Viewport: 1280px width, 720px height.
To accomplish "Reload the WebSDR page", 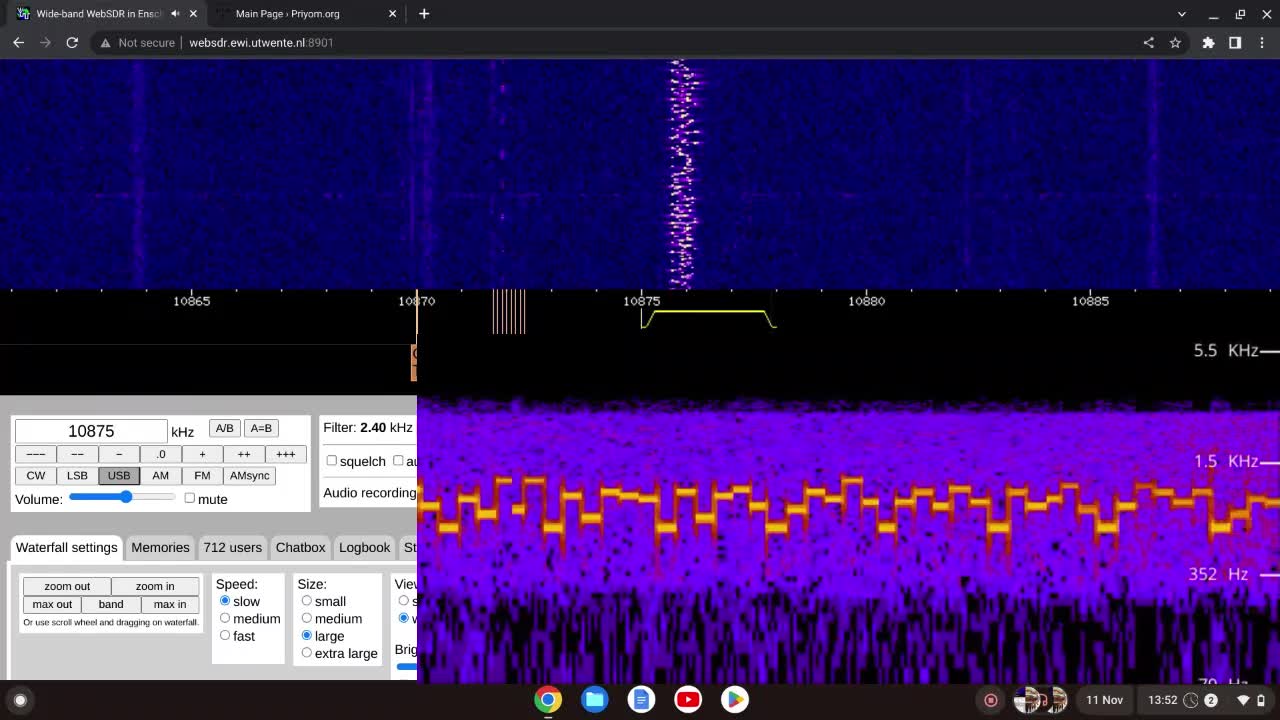I will tap(72, 43).
